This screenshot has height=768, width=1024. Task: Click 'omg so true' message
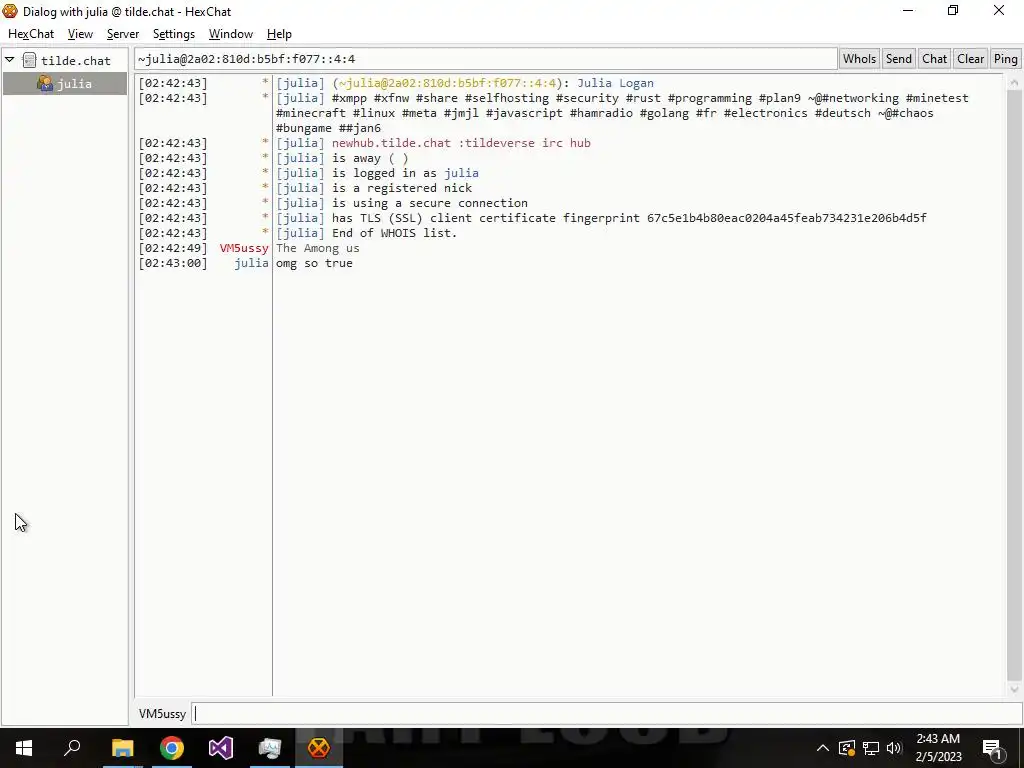click(x=314, y=263)
